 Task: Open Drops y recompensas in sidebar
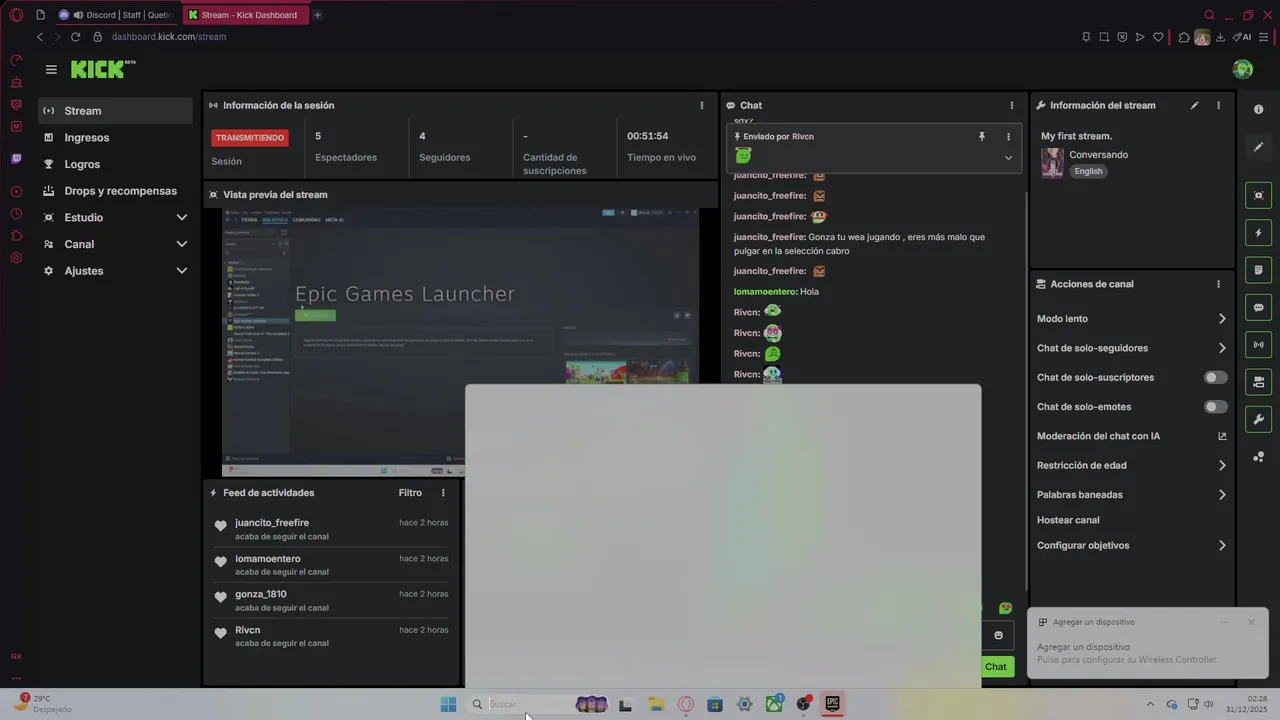point(115,191)
